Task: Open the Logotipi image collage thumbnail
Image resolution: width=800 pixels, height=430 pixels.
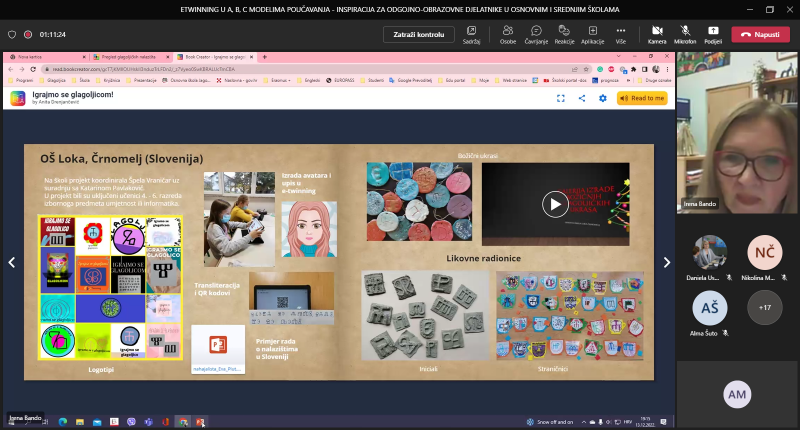Action: [109, 288]
